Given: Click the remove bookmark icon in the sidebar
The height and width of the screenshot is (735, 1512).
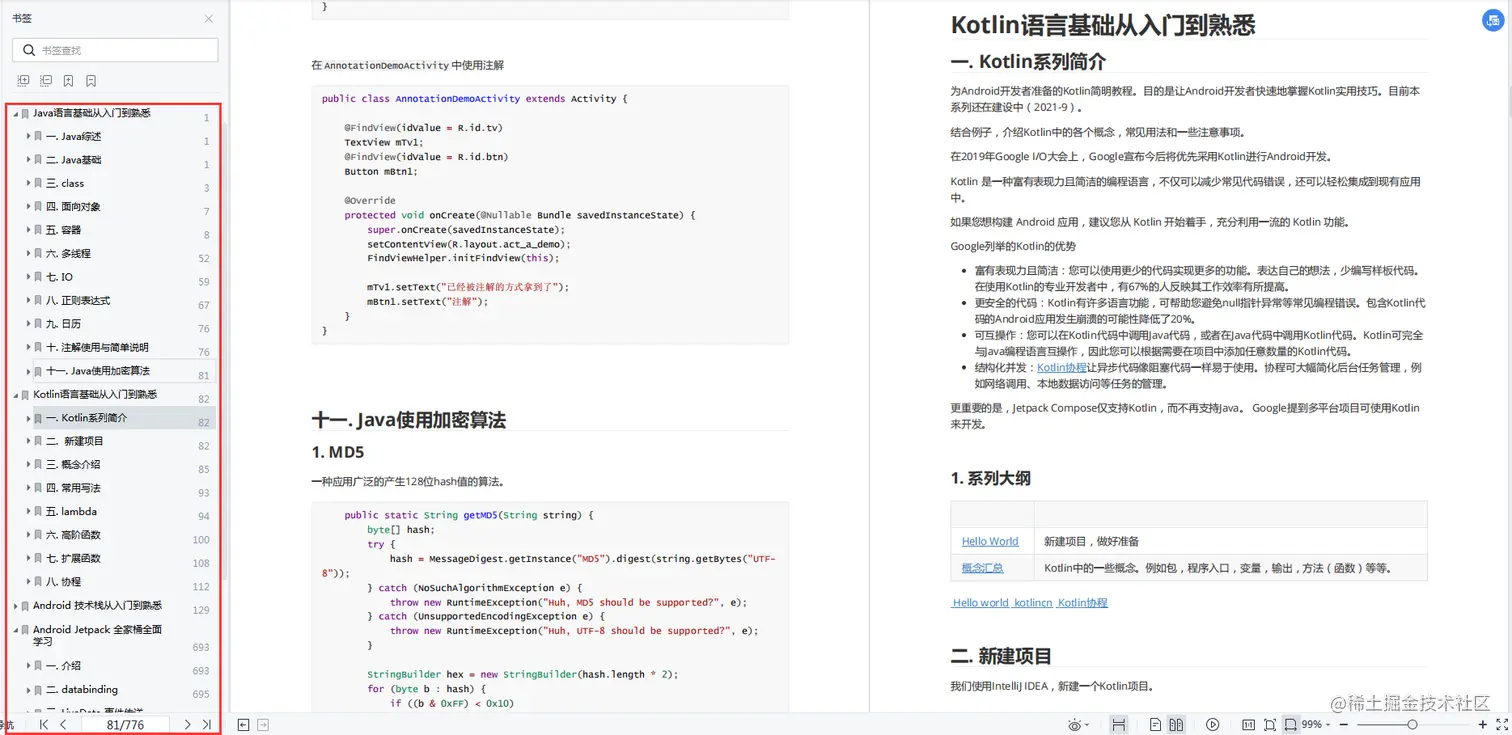Looking at the screenshot, I should click(x=91, y=81).
